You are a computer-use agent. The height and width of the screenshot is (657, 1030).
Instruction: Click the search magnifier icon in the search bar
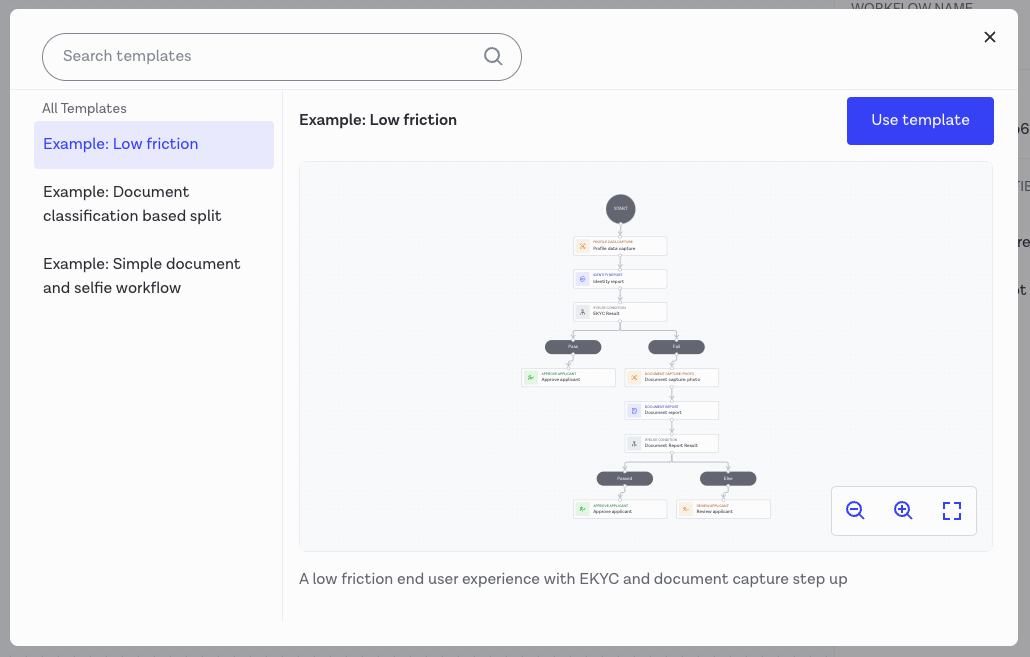click(x=493, y=57)
